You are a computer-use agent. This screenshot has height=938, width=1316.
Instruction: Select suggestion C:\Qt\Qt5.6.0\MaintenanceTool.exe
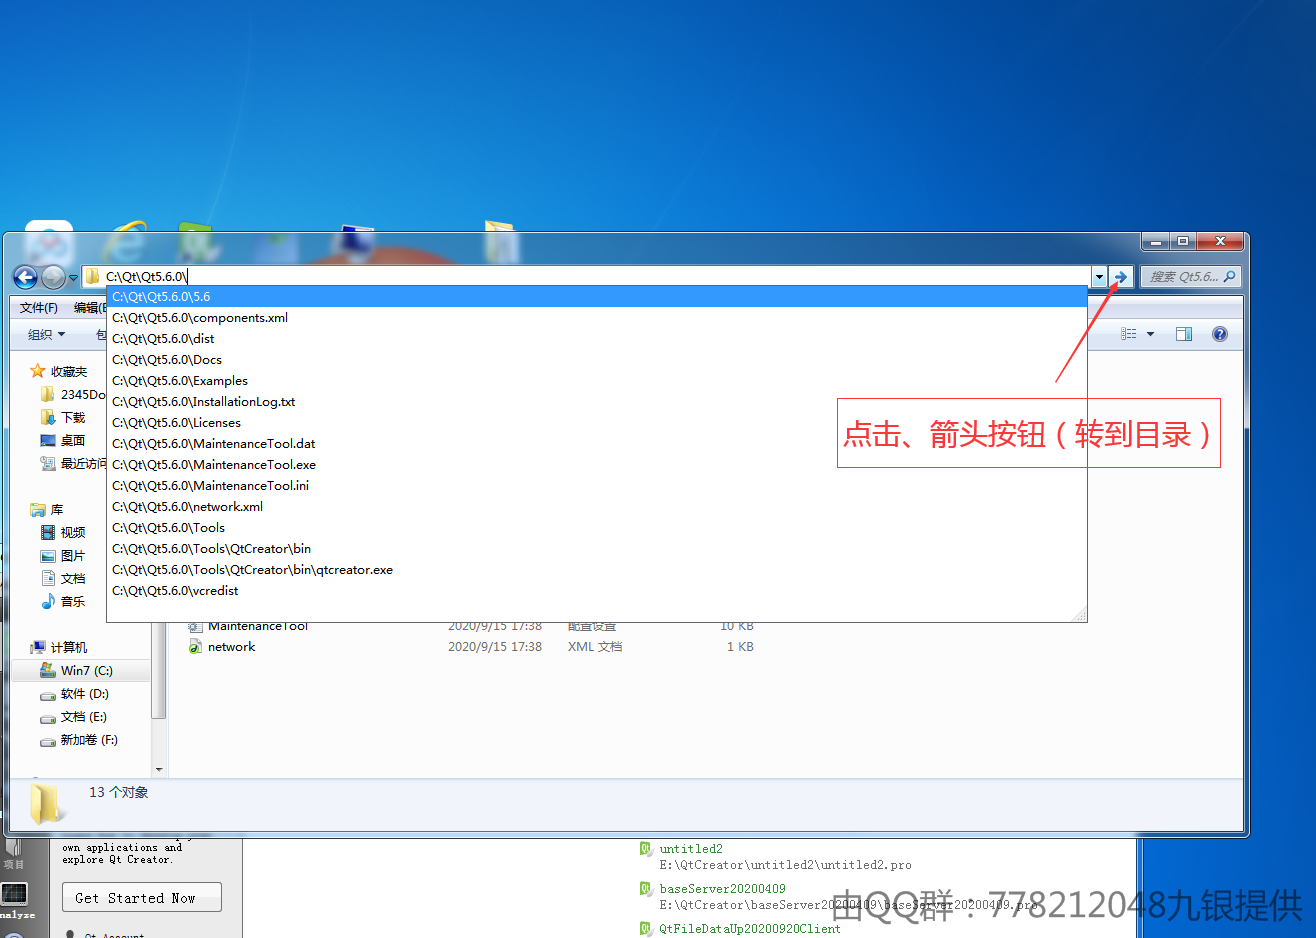pos(597,465)
